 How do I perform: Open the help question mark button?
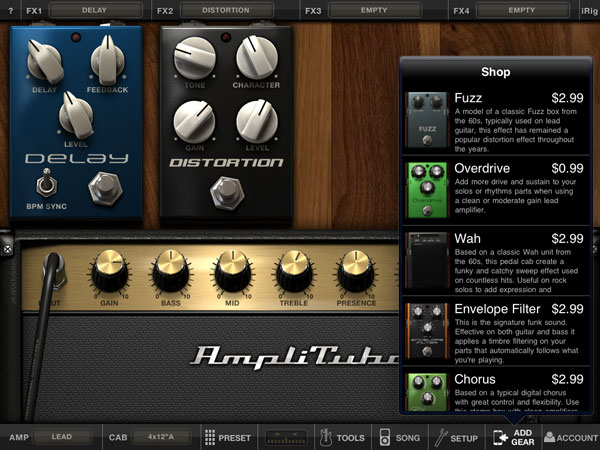[10, 11]
